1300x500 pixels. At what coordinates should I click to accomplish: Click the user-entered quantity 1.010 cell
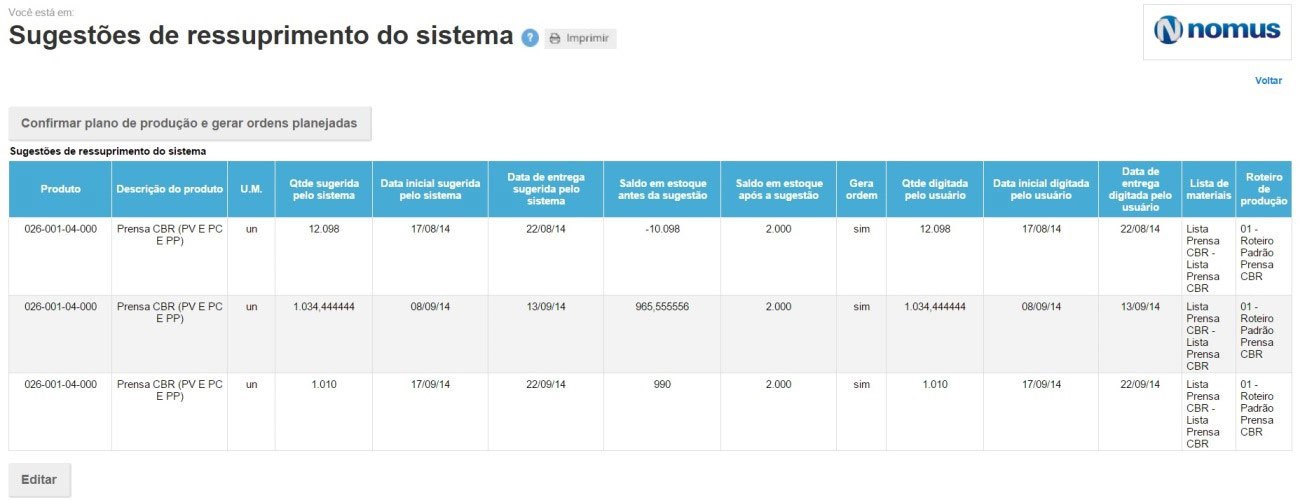935,385
